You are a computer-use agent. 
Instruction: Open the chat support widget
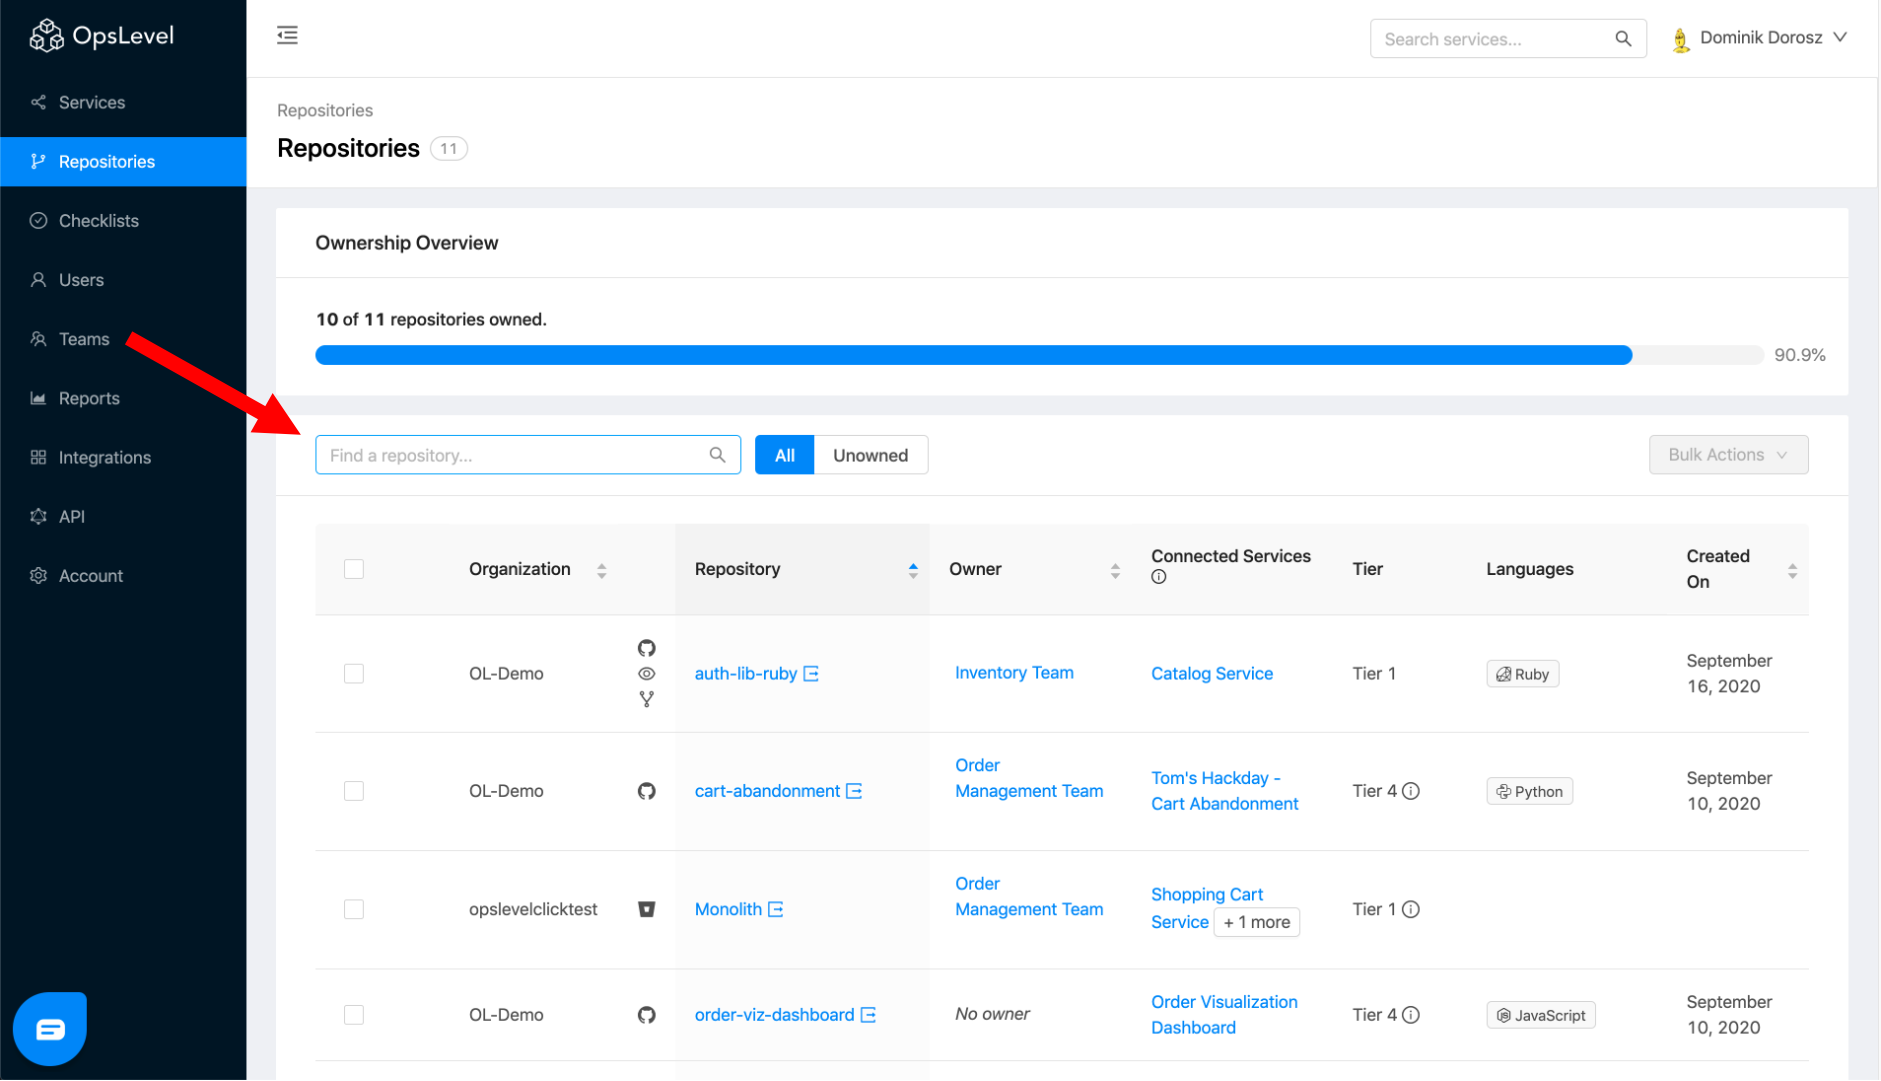(50, 1029)
